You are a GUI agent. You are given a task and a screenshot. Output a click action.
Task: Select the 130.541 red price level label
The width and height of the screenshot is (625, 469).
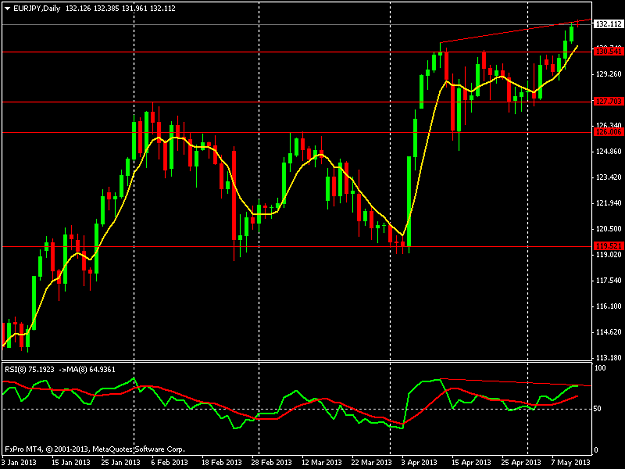pos(608,52)
